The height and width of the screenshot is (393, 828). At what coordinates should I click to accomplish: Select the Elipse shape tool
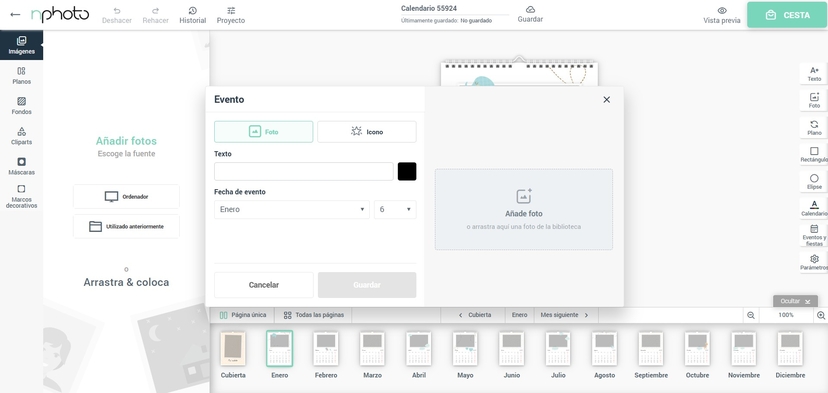(x=814, y=182)
